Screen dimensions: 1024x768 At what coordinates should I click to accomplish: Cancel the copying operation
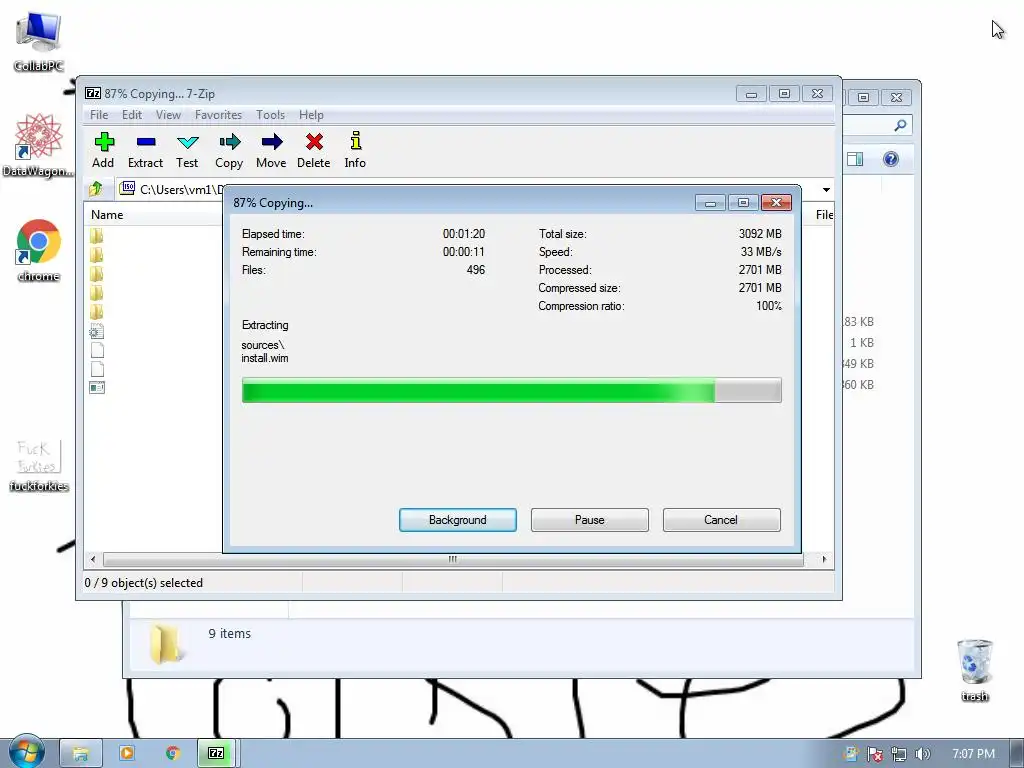click(722, 520)
